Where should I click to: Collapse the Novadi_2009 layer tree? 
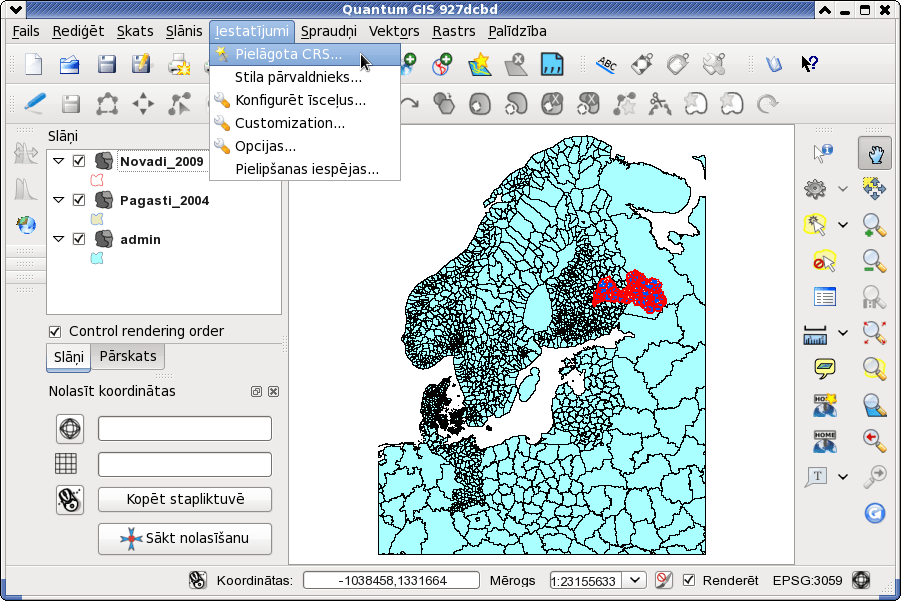click(59, 161)
